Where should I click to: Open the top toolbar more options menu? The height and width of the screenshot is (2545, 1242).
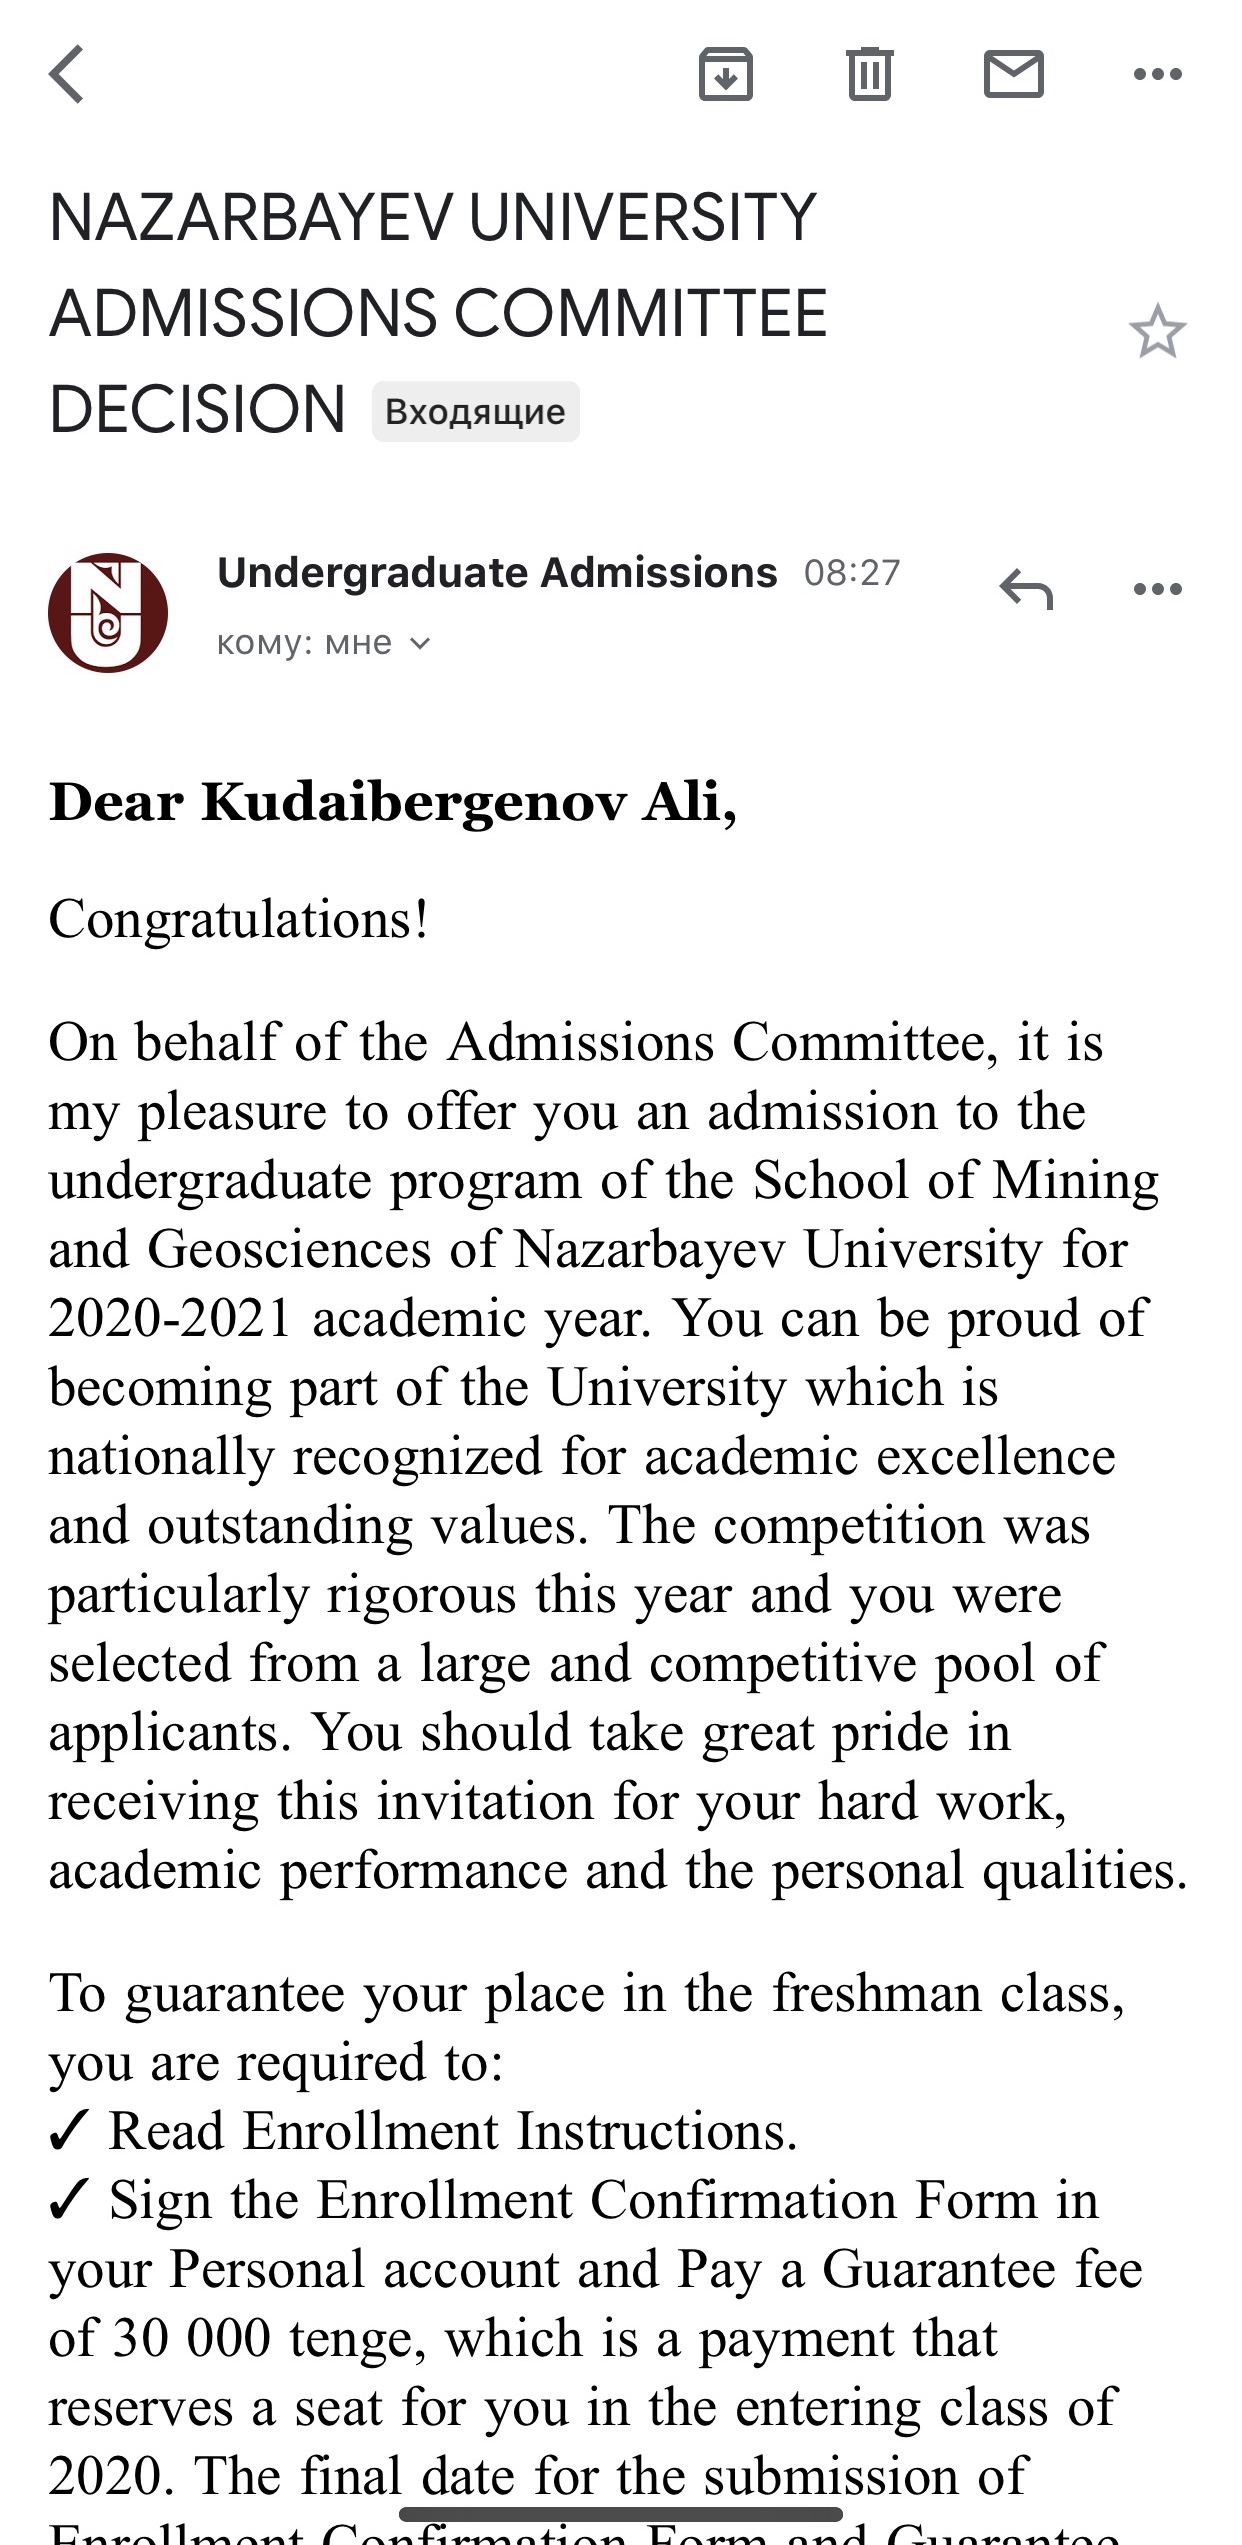(x=1157, y=74)
